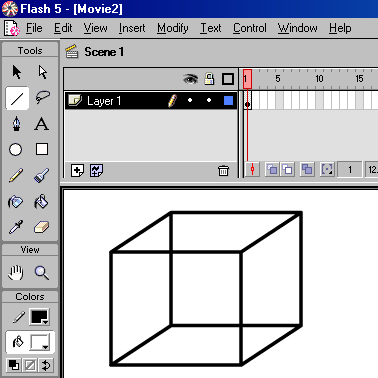
Task: Select the Eraser tool
Action: 42,227
